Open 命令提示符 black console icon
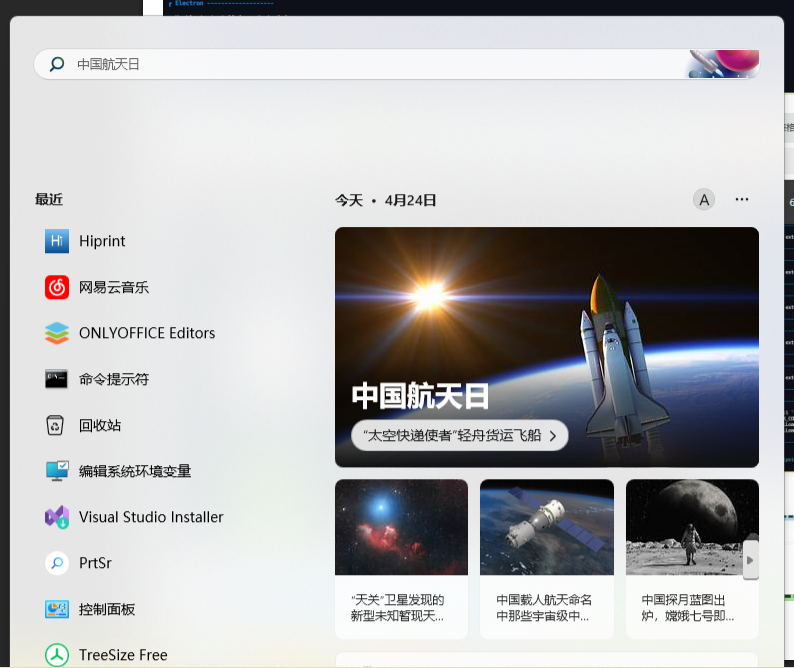The height and width of the screenshot is (668, 794). coord(57,379)
